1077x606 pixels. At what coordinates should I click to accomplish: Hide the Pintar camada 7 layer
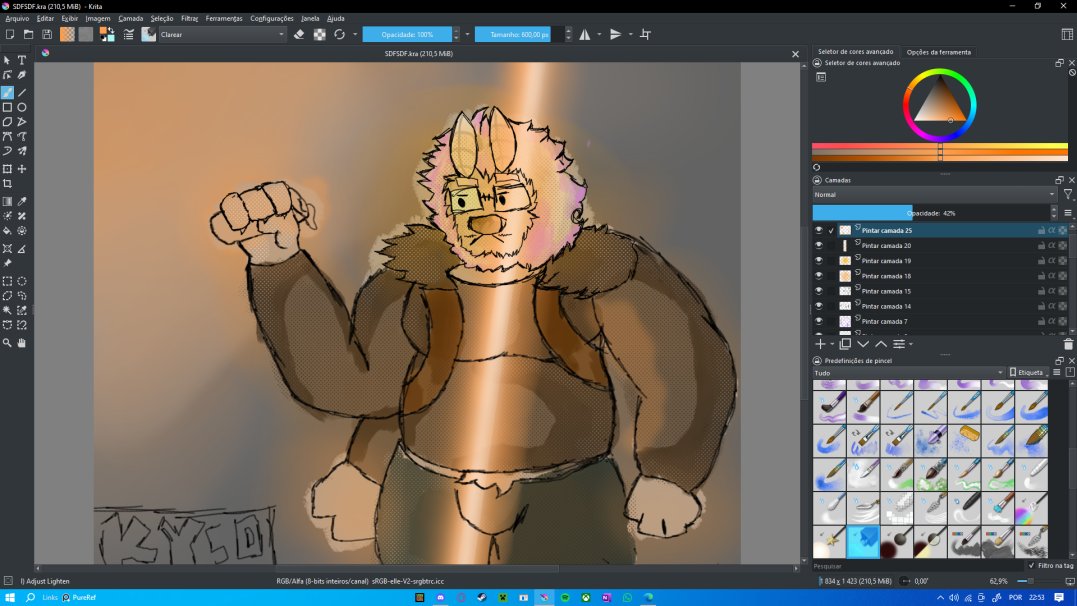click(818, 321)
